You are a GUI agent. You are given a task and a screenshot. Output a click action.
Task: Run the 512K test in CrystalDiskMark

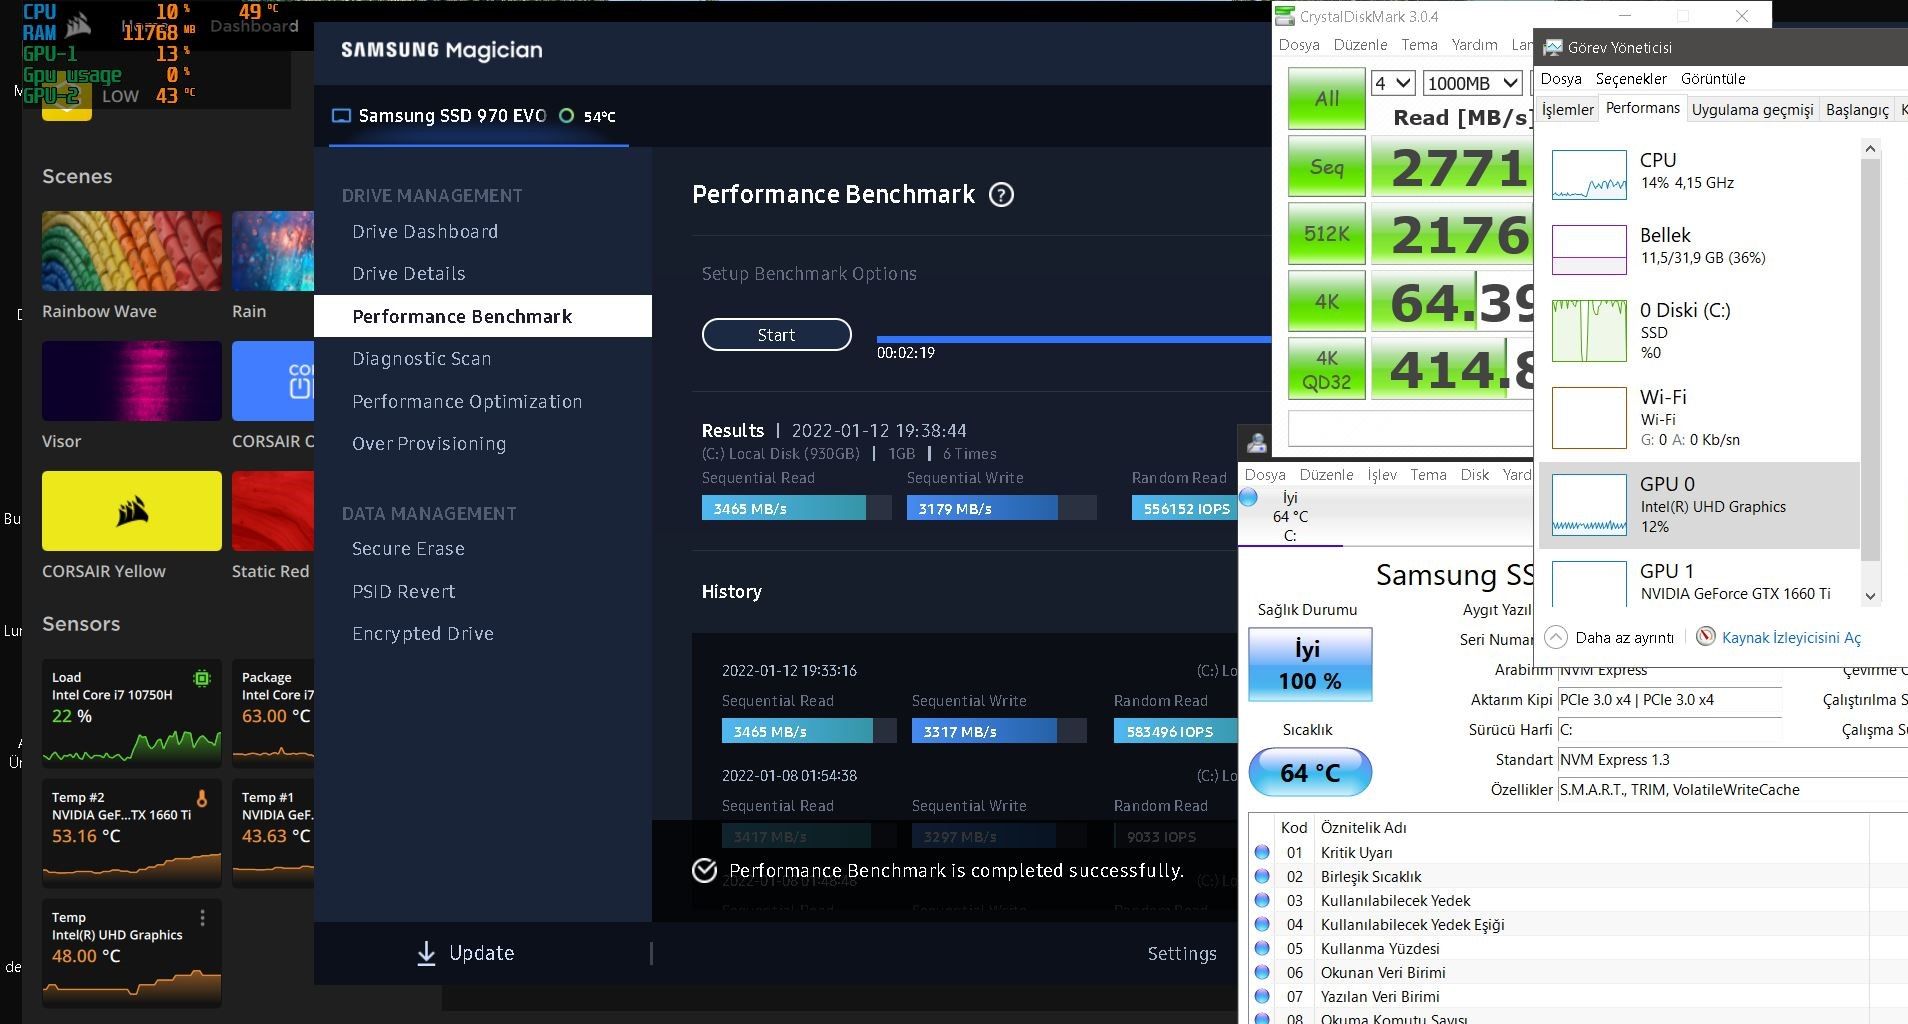(1326, 234)
